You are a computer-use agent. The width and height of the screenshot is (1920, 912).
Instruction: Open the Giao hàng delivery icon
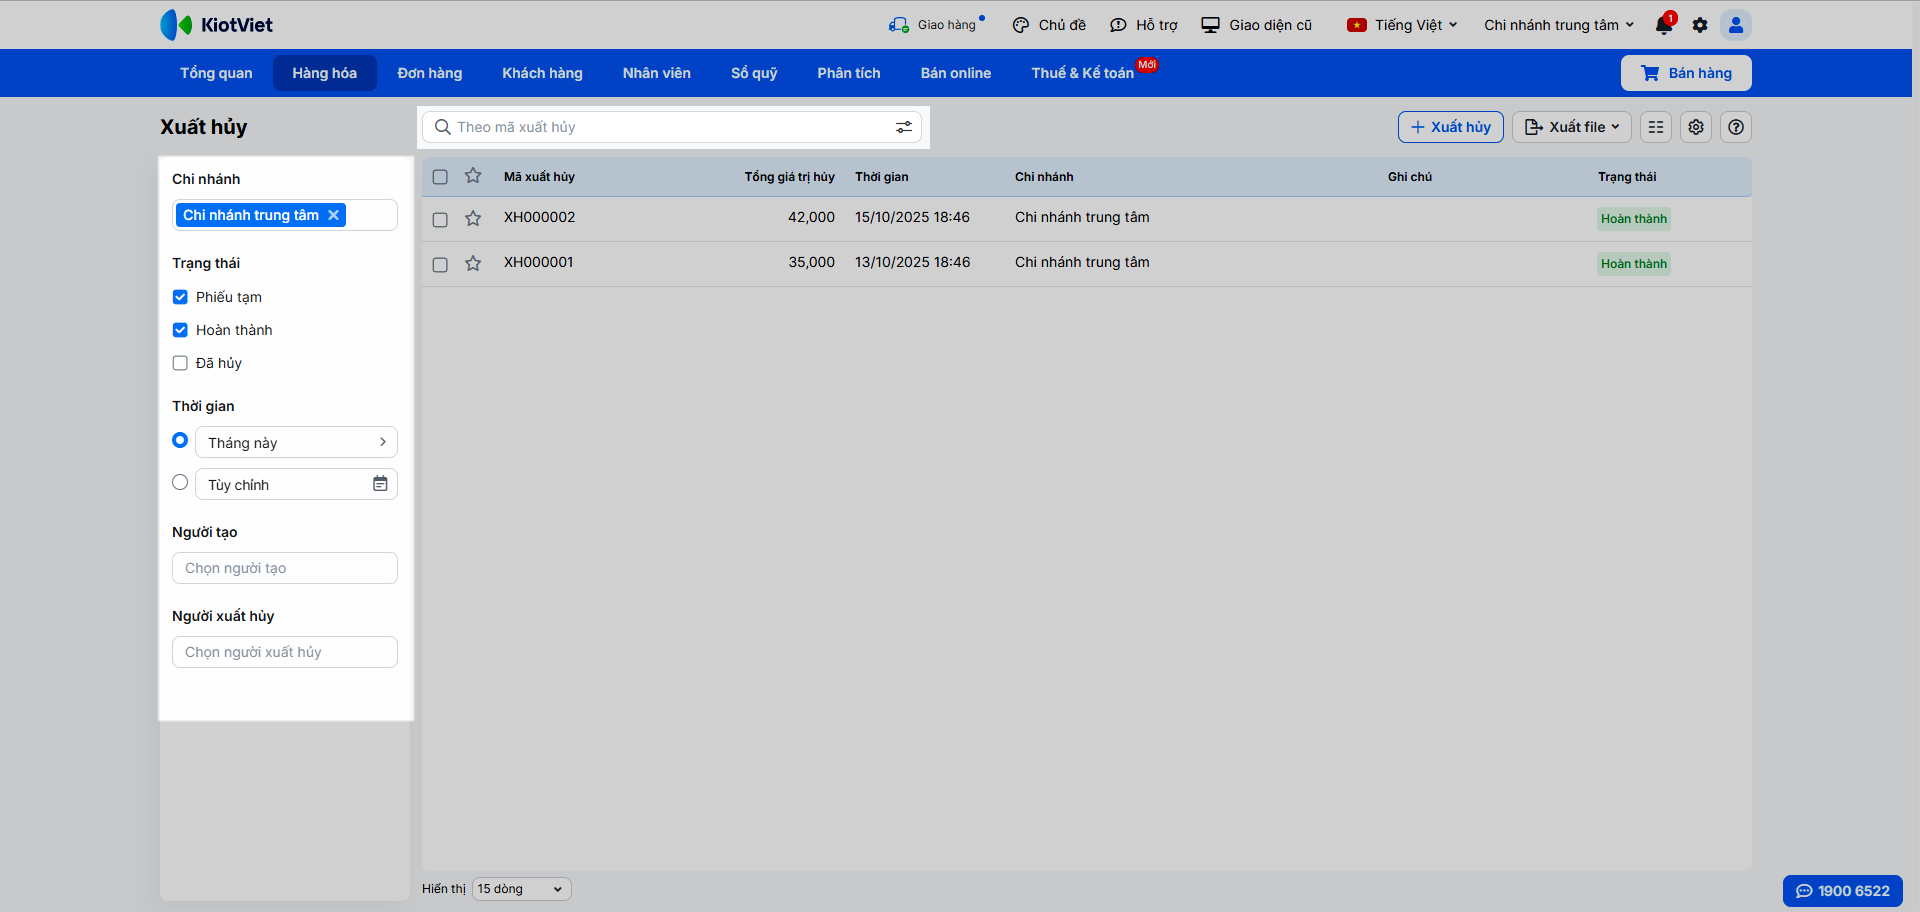(898, 25)
